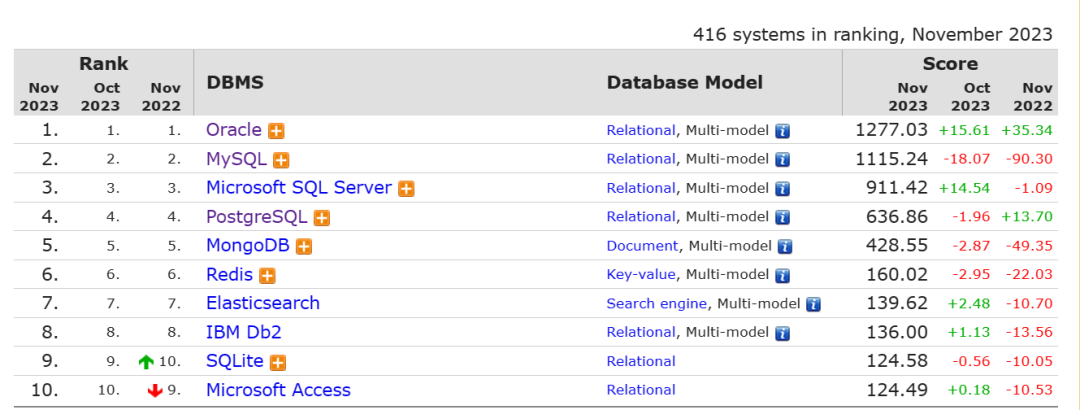Click the info icon in Elasticsearch's row
The image size is (1080, 410).
[x=814, y=304]
